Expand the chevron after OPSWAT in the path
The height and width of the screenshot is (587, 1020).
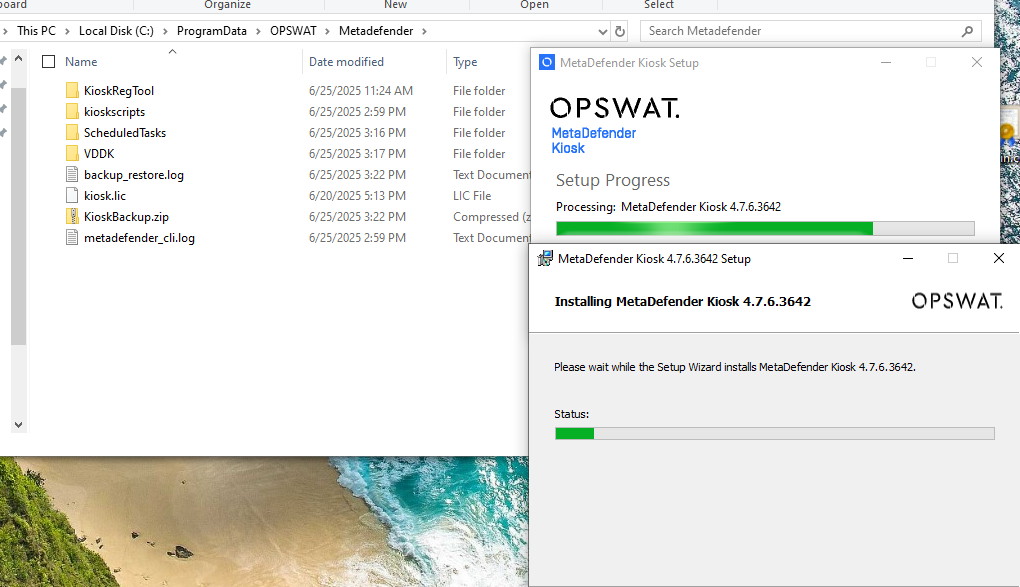pos(328,31)
